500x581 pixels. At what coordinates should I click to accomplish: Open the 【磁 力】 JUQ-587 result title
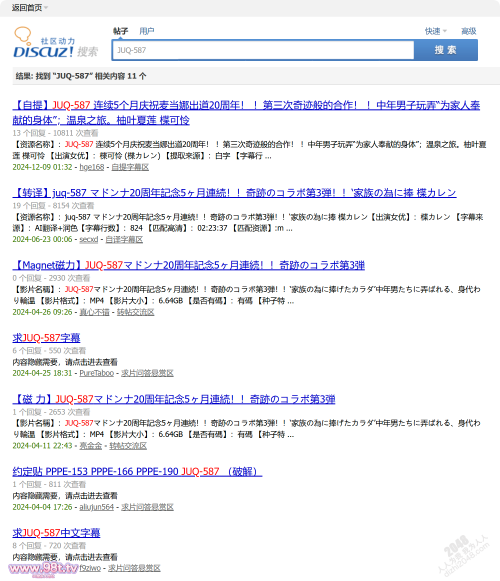[174, 399]
